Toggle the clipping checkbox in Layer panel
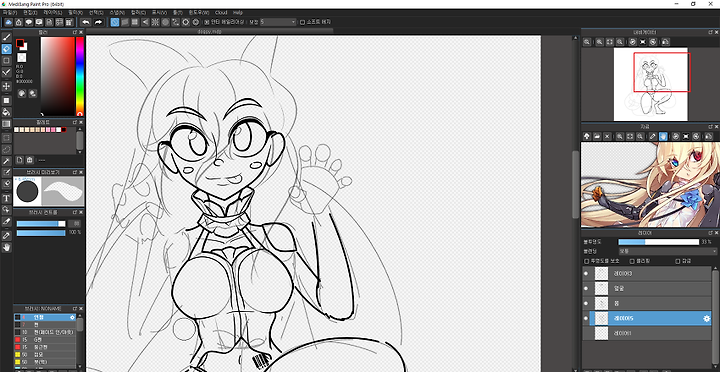Screen dimensions: 720x372 [632, 261]
